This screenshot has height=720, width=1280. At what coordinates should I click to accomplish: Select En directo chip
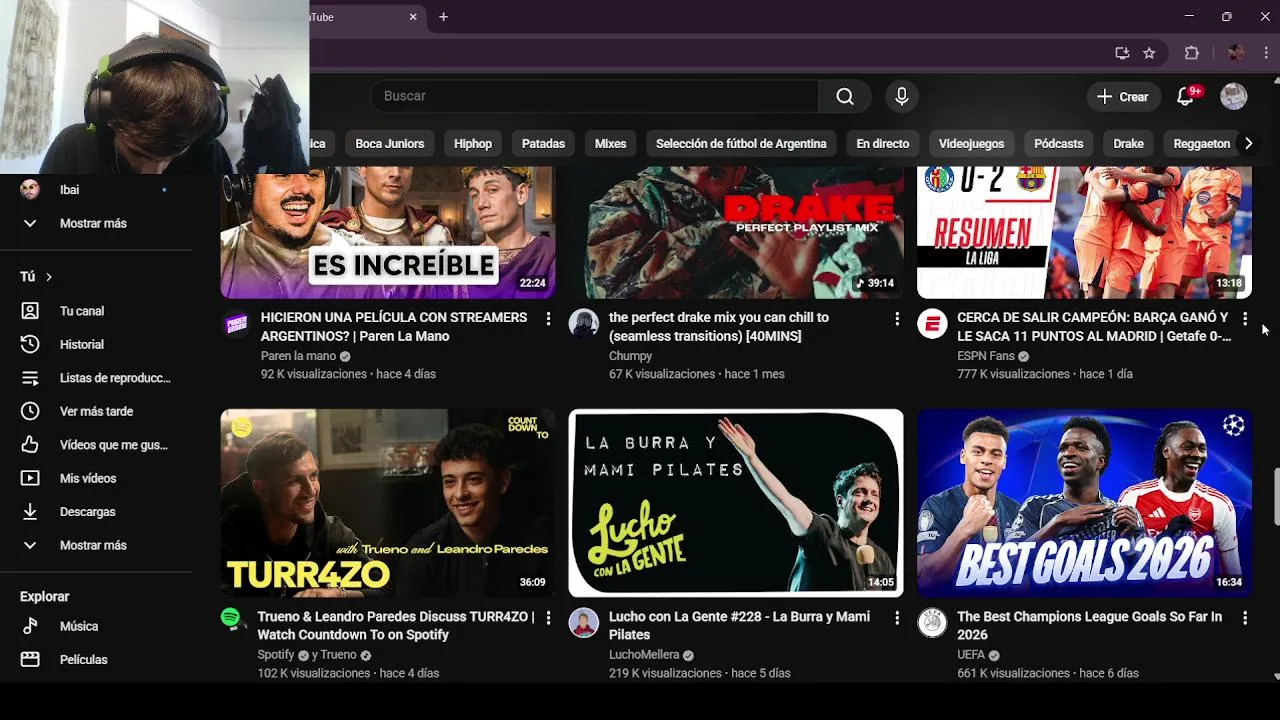[883, 143]
